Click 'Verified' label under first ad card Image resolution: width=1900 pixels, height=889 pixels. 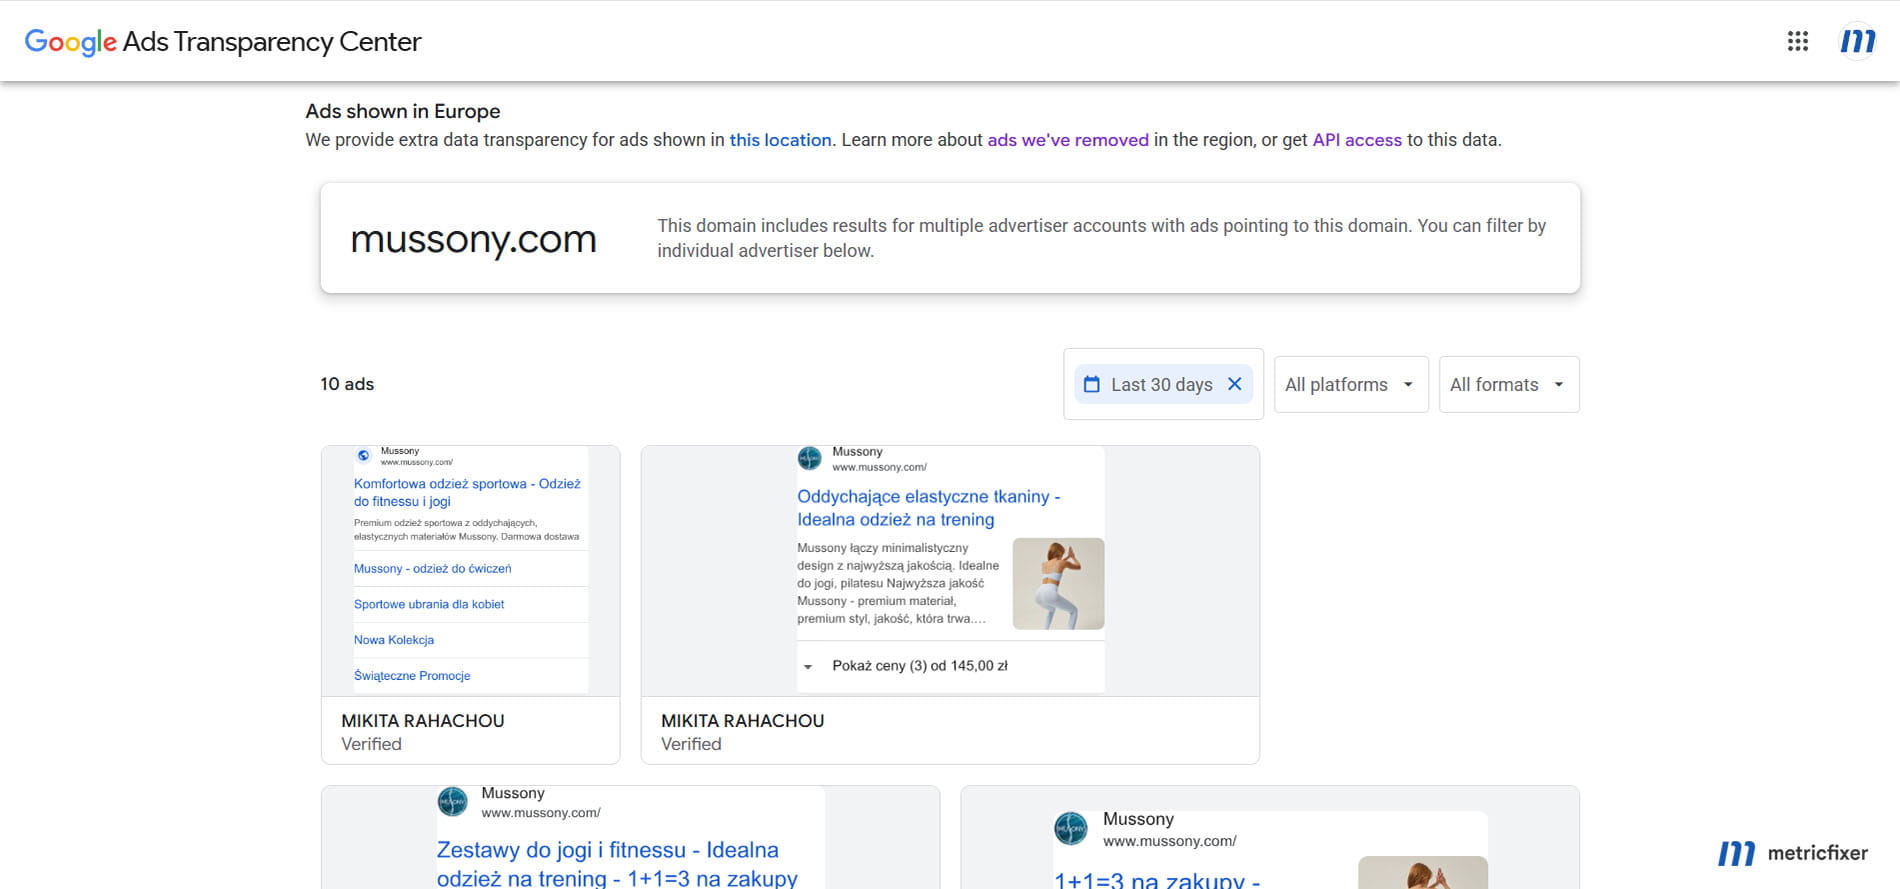pos(371,744)
